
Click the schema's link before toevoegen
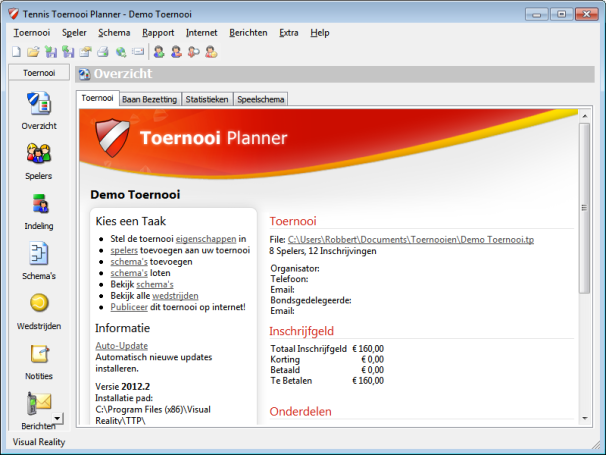tap(129, 262)
